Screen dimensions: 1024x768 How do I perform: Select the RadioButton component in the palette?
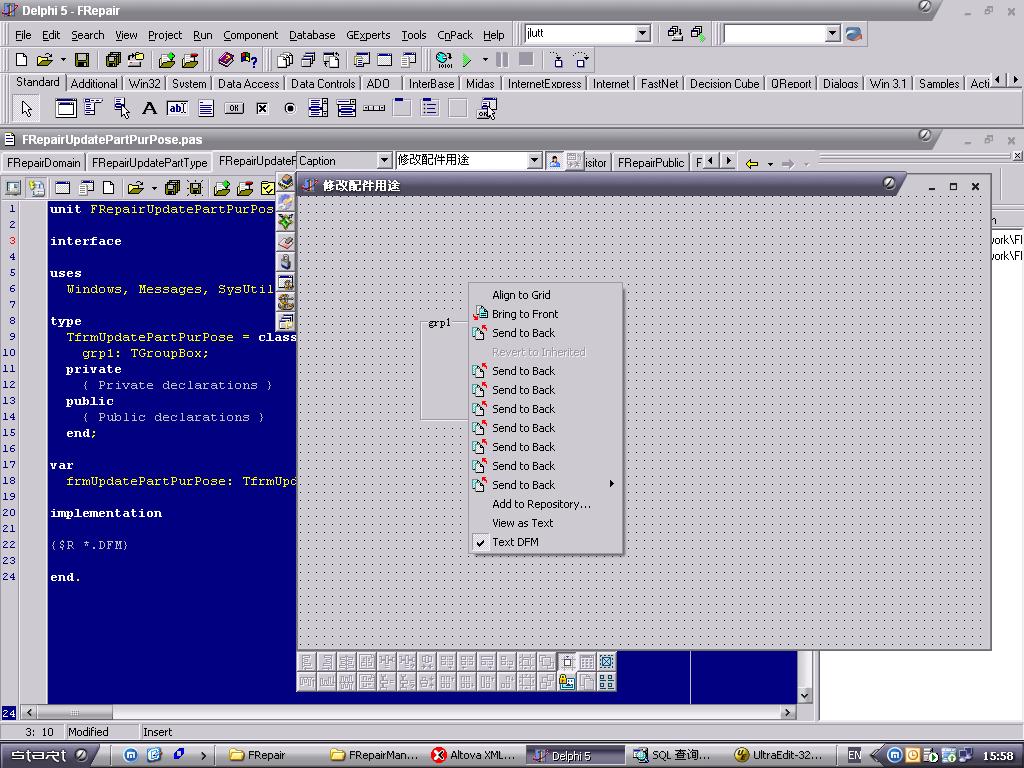coord(290,108)
